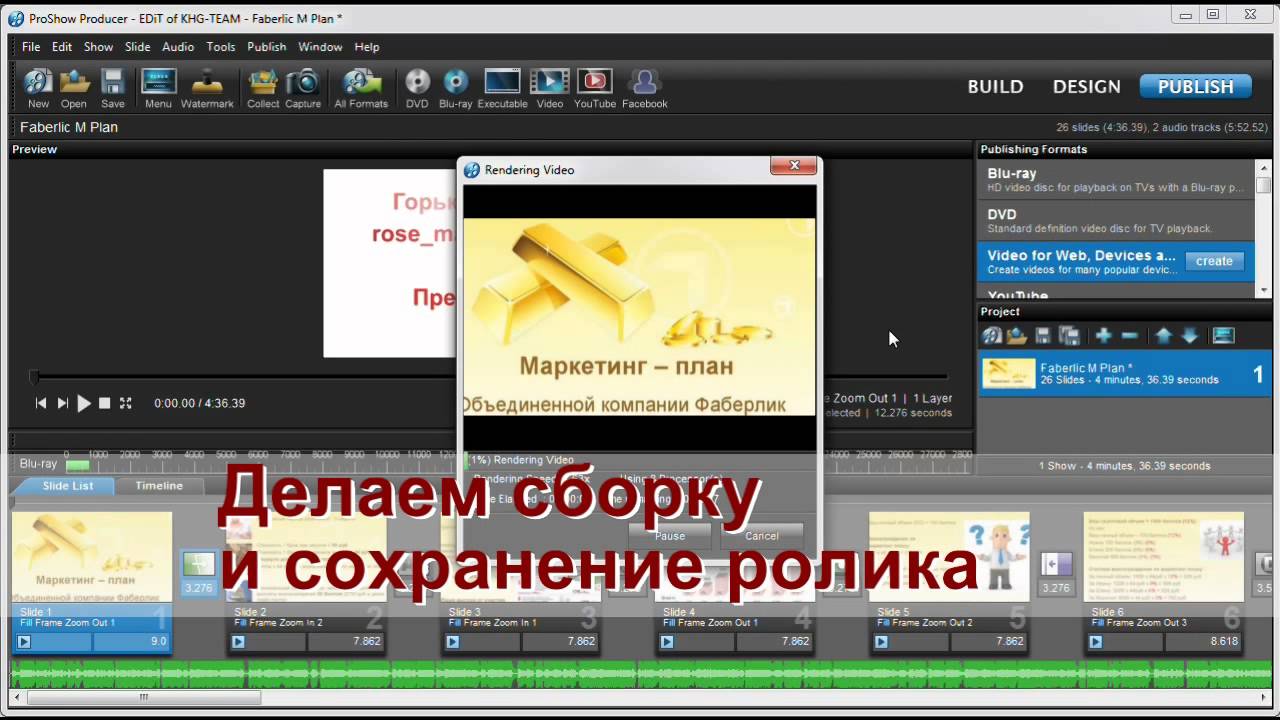
Task: Click the preview seek bar handle
Action: point(34,377)
